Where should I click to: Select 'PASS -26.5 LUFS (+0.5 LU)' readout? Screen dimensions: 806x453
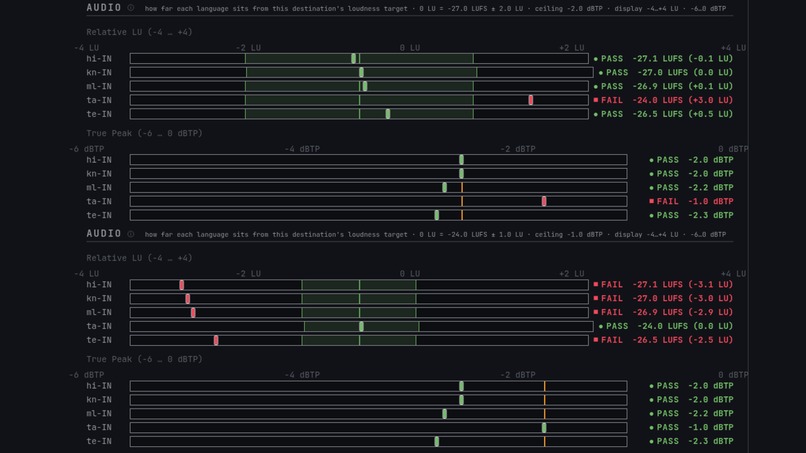pyautogui.click(x=663, y=114)
